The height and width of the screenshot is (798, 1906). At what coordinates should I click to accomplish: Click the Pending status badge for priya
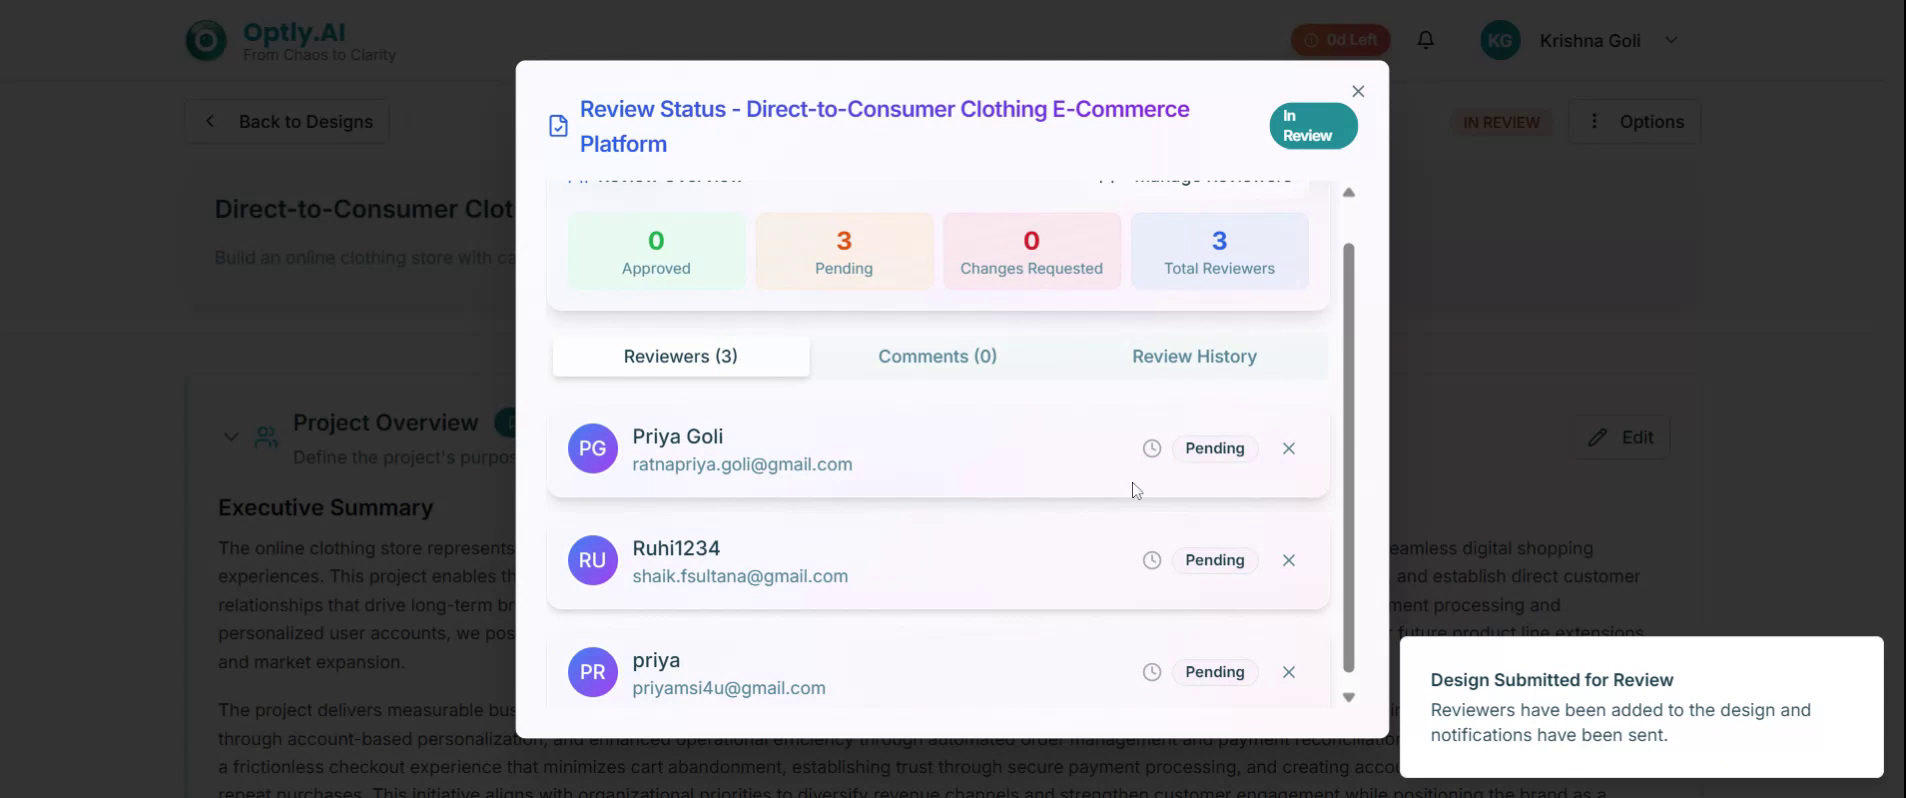tap(1214, 673)
